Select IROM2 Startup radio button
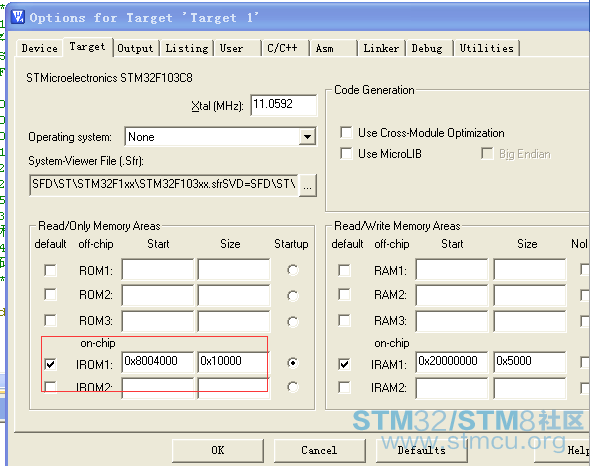The width and height of the screenshot is (590, 466). [292, 387]
